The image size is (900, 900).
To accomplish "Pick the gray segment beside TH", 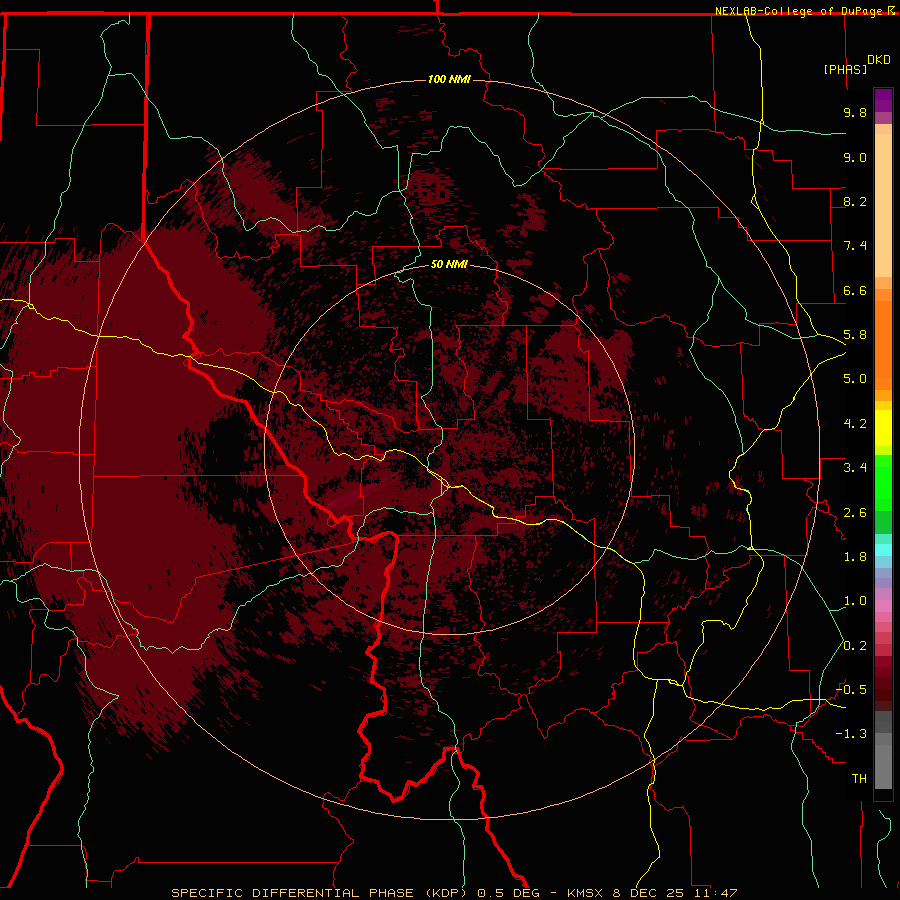I will pos(883,767).
